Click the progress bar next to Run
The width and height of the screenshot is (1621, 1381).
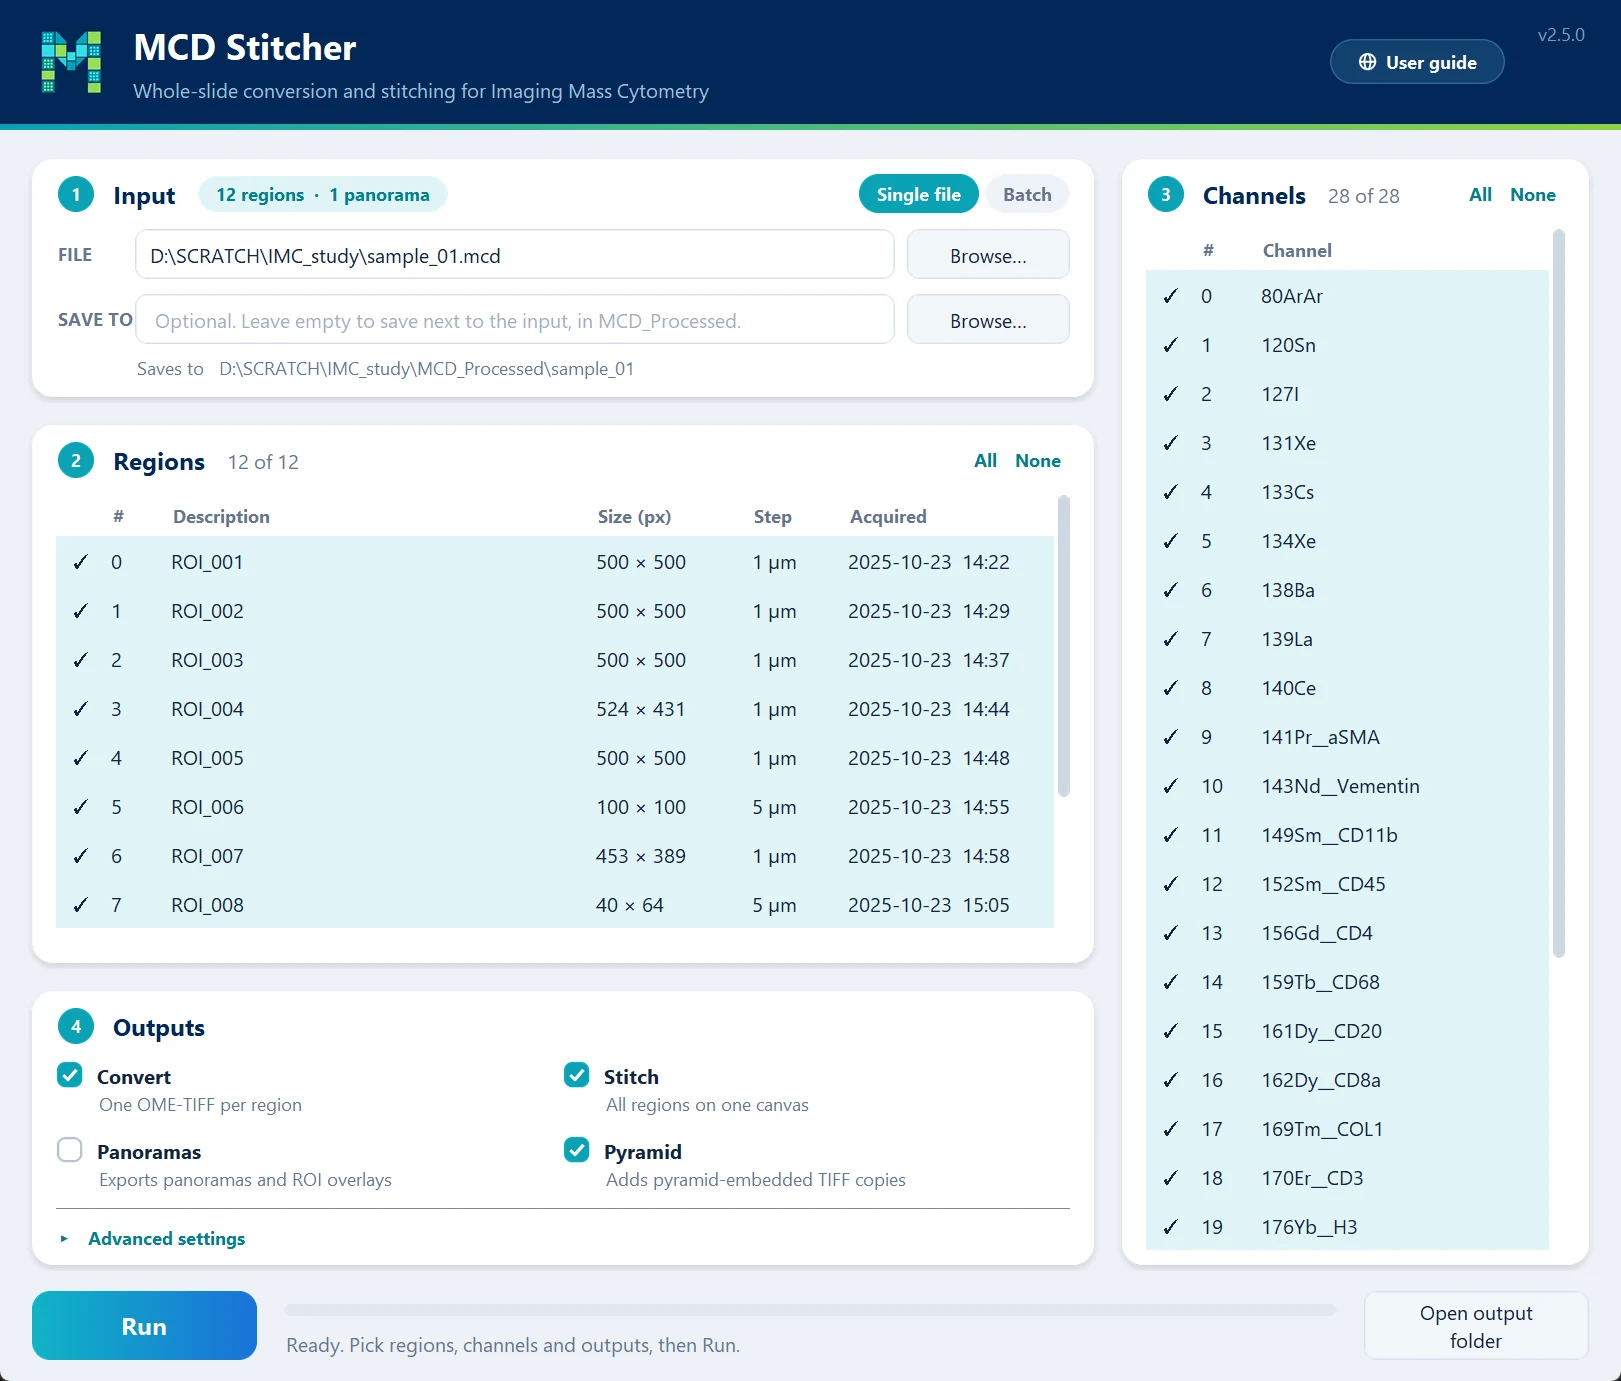(x=810, y=1310)
